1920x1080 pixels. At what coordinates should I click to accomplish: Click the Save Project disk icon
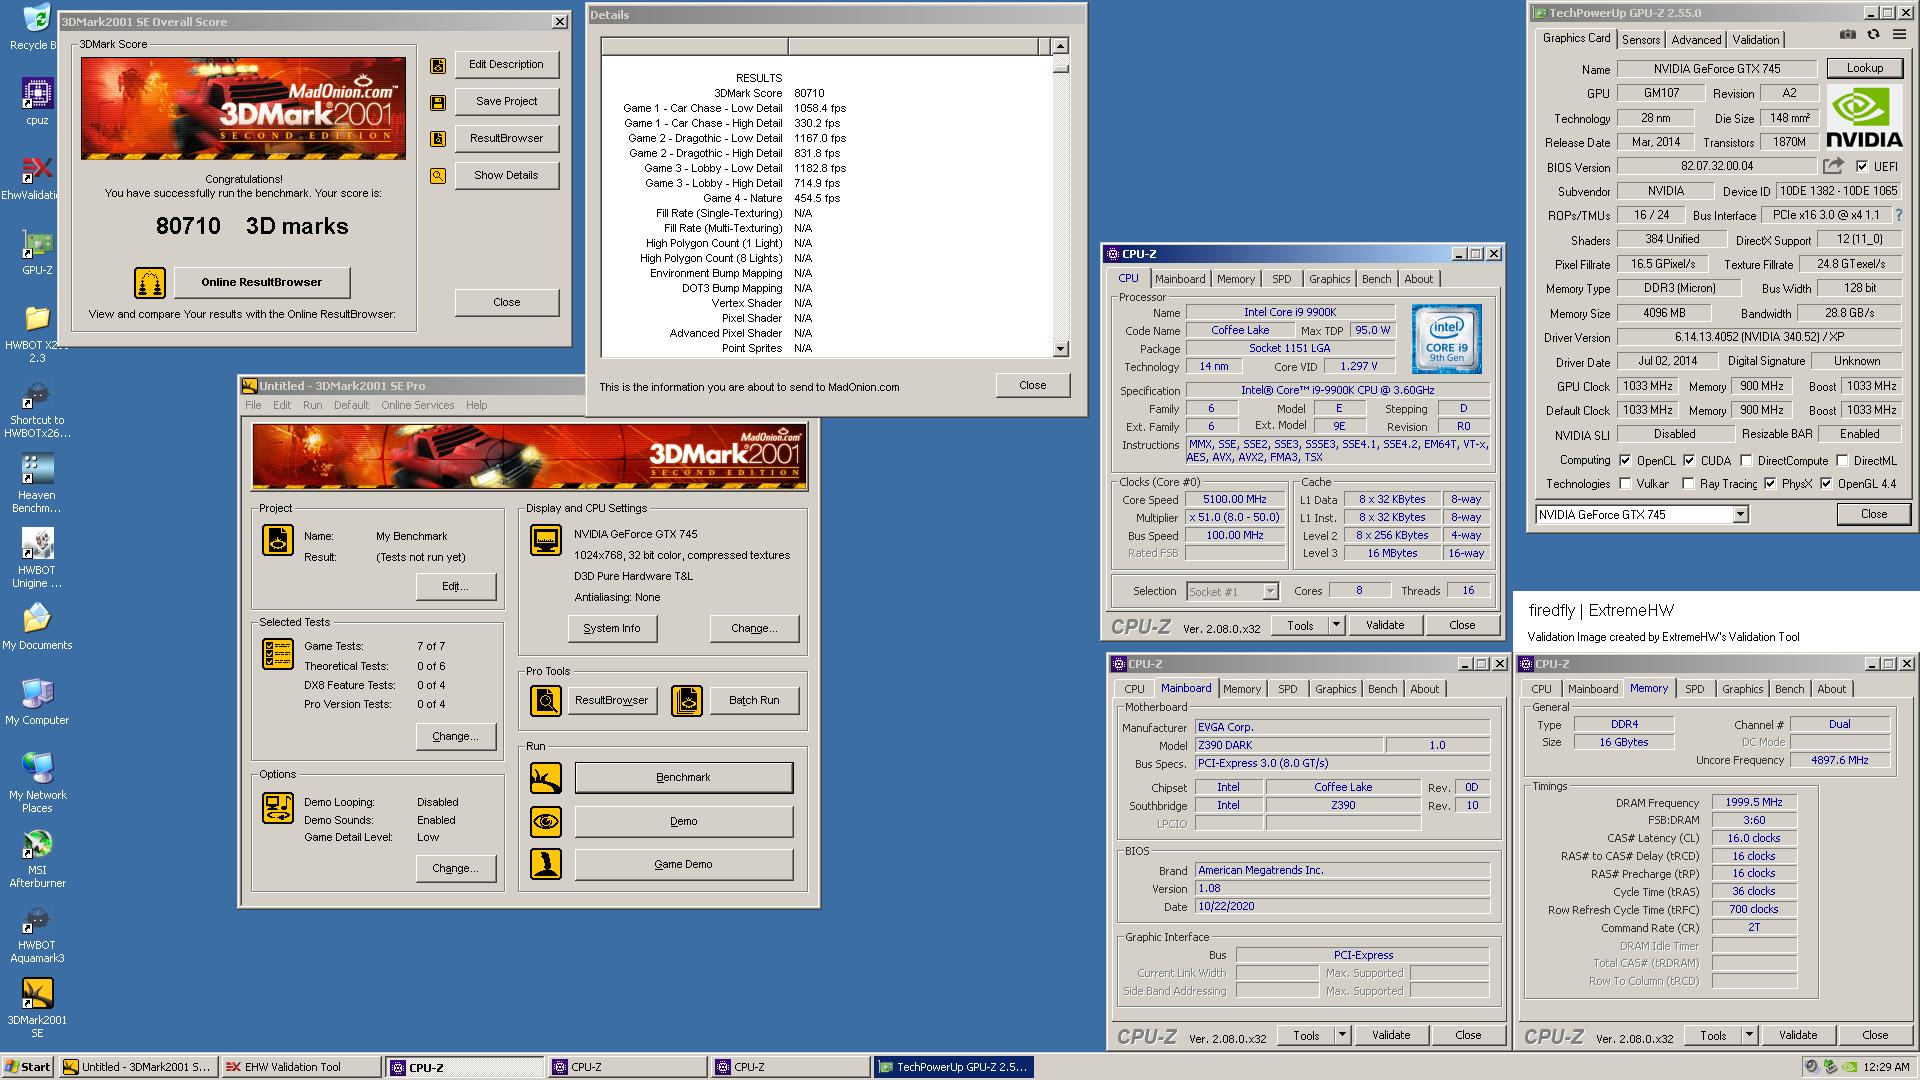point(438,102)
